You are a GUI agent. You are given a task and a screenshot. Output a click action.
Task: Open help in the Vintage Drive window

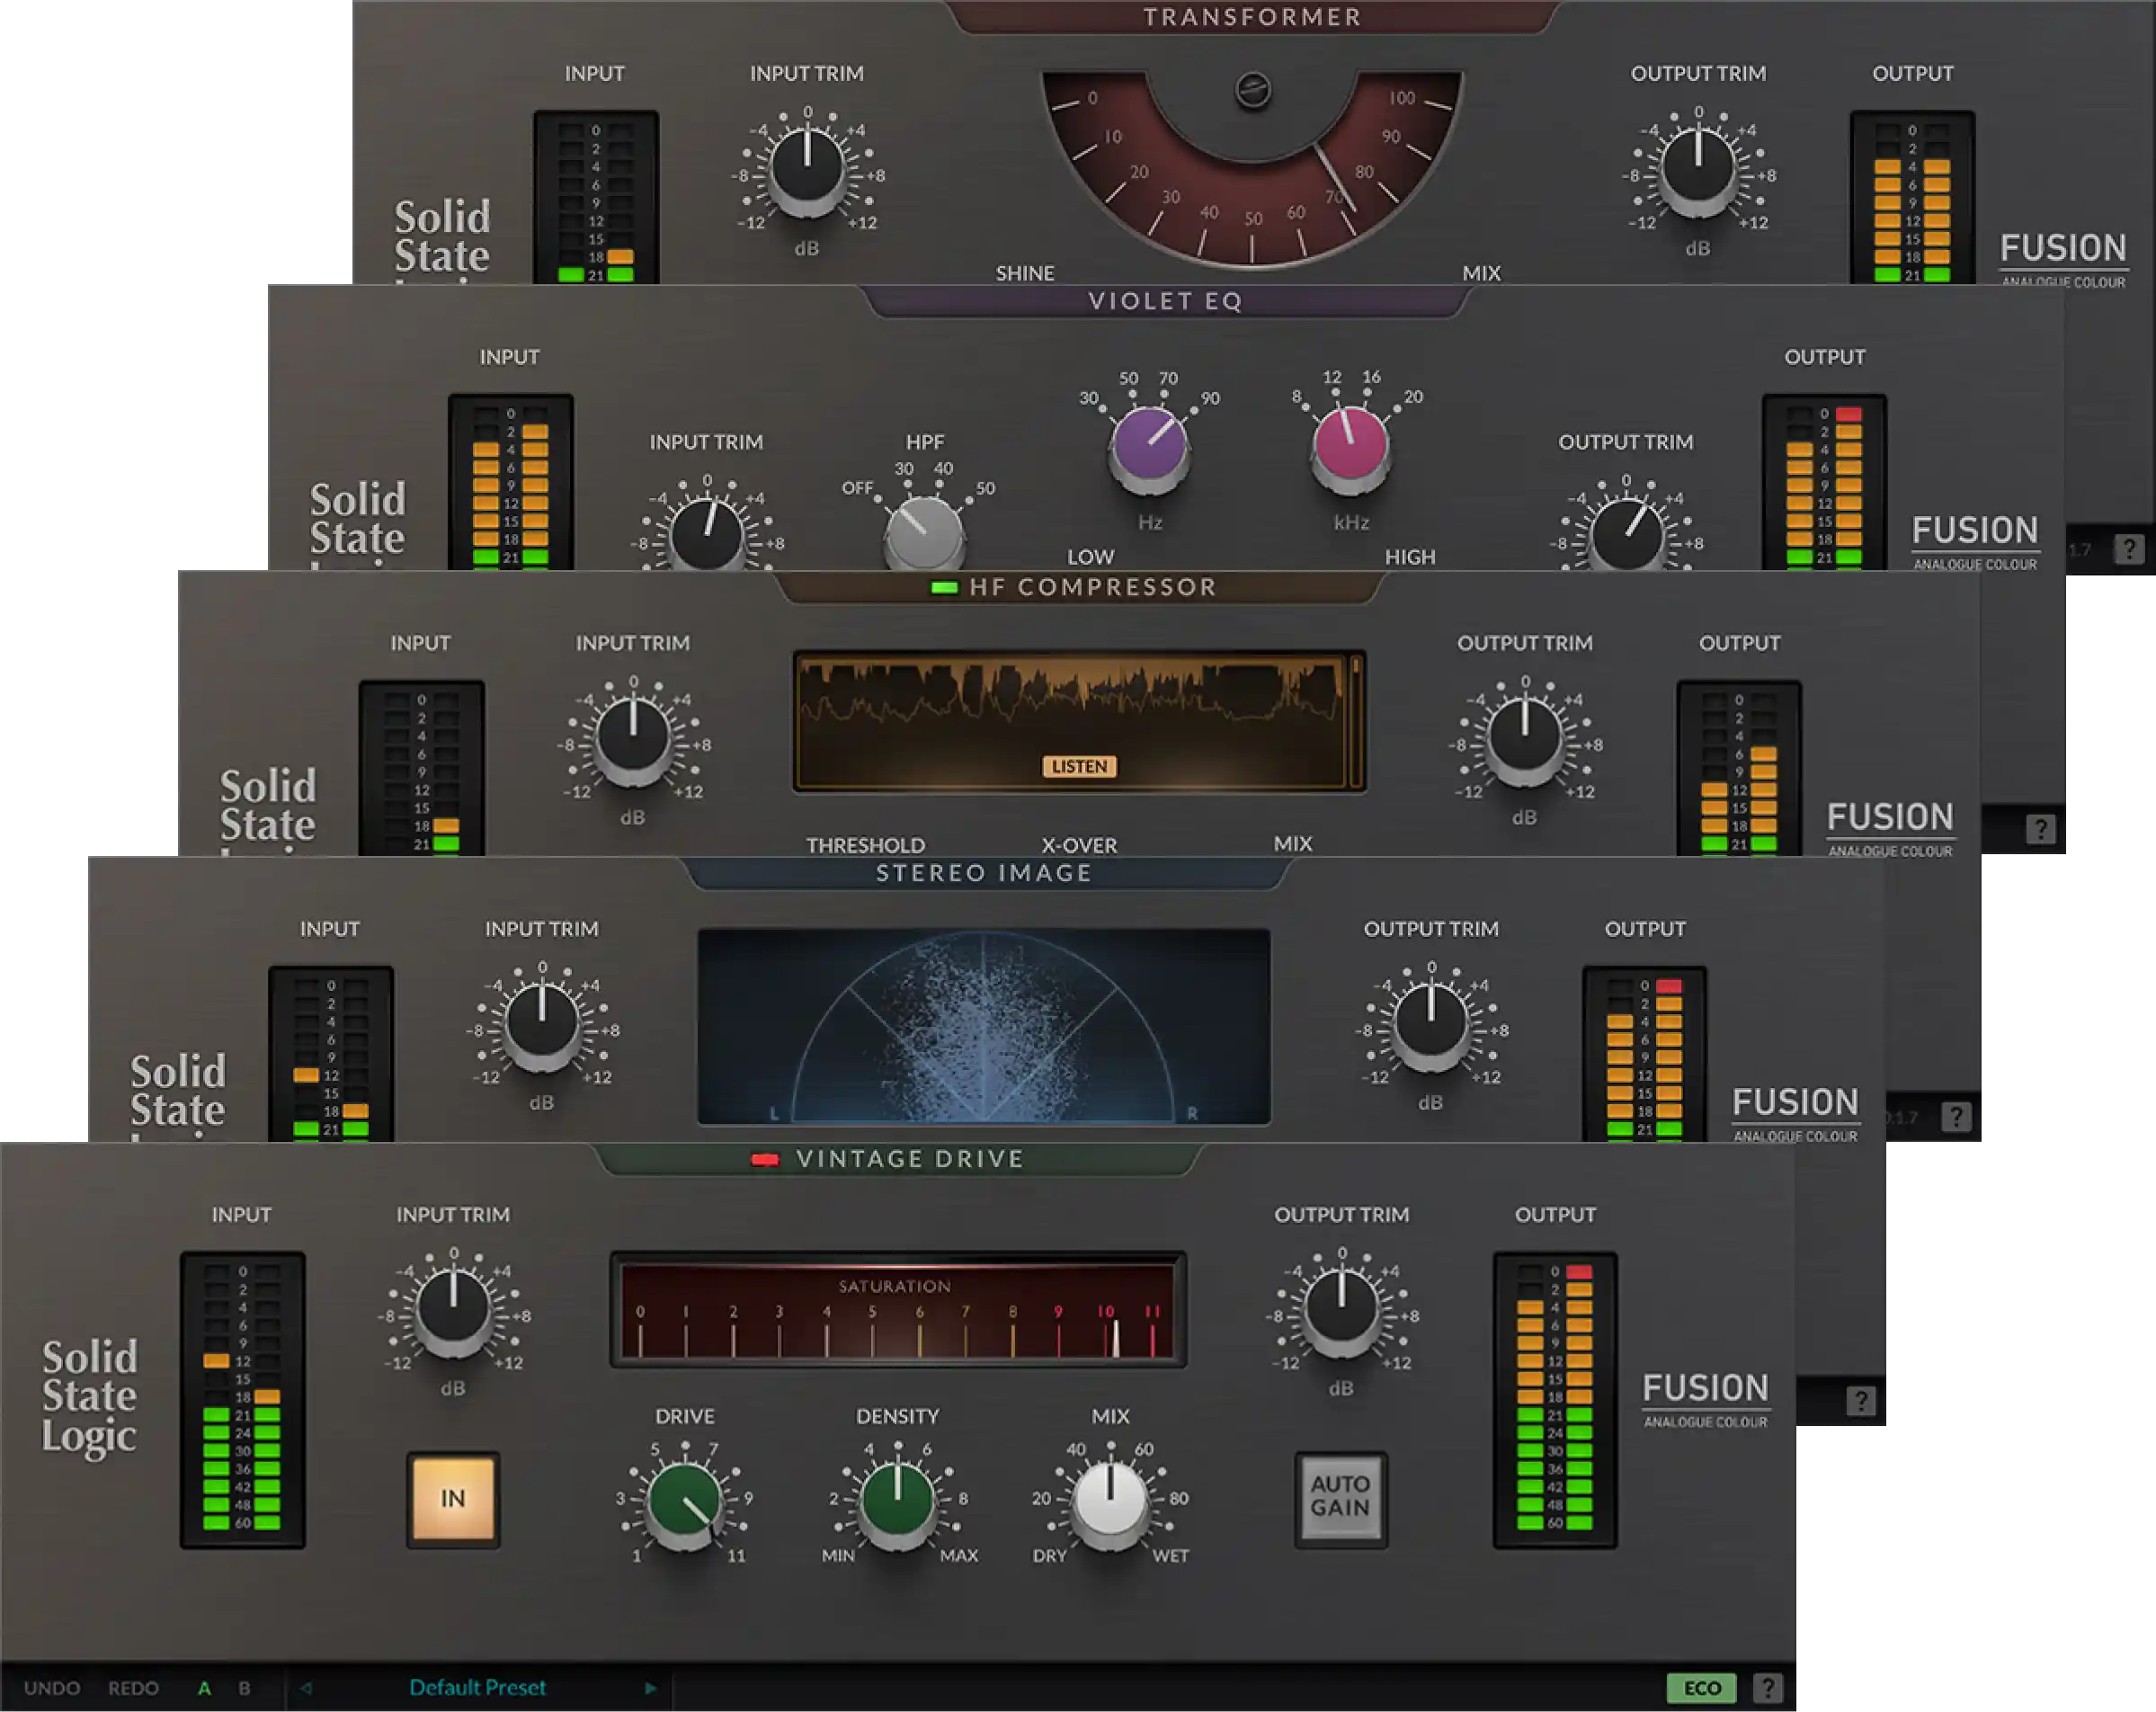pyautogui.click(x=1767, y=1688)
